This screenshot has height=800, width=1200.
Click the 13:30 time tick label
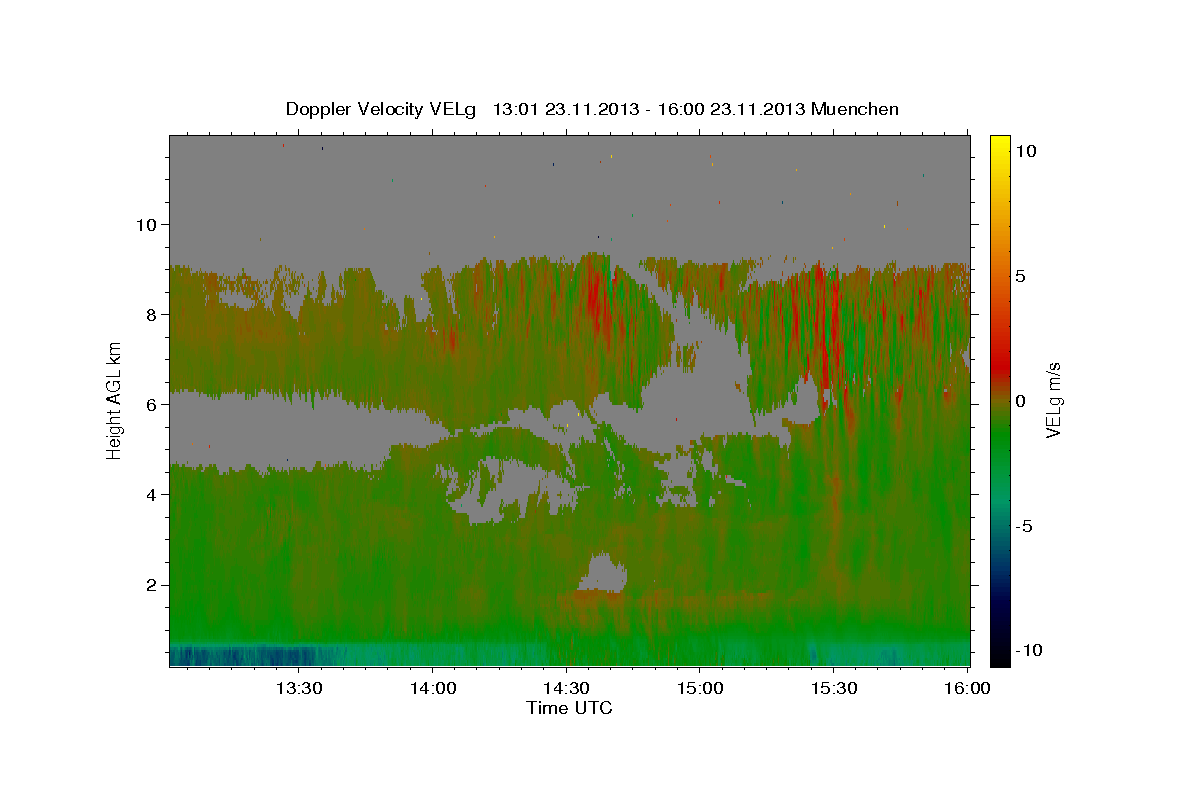[299, 688]
